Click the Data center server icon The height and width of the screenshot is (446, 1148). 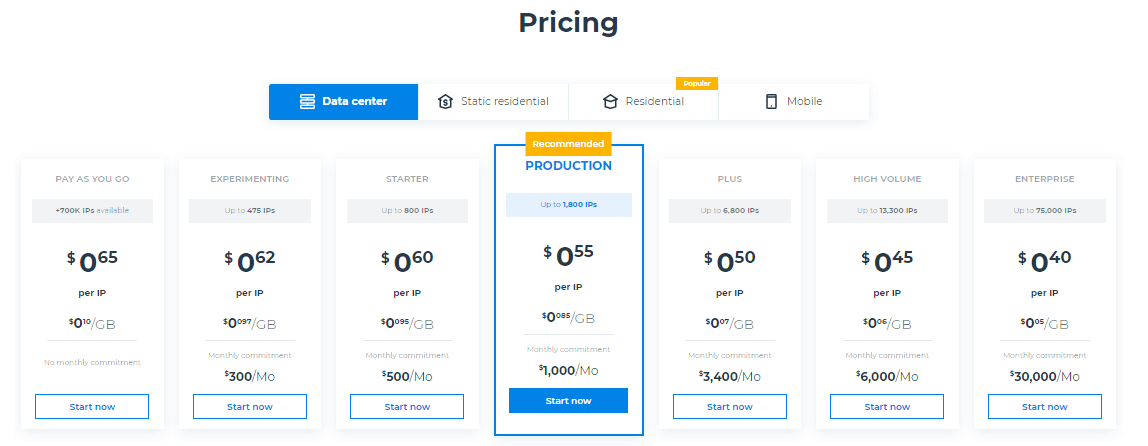308,102
